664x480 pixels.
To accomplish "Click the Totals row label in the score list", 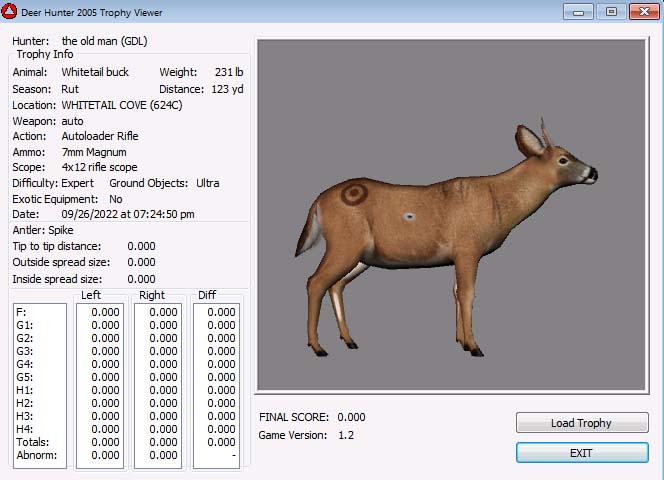I will 31,442.
